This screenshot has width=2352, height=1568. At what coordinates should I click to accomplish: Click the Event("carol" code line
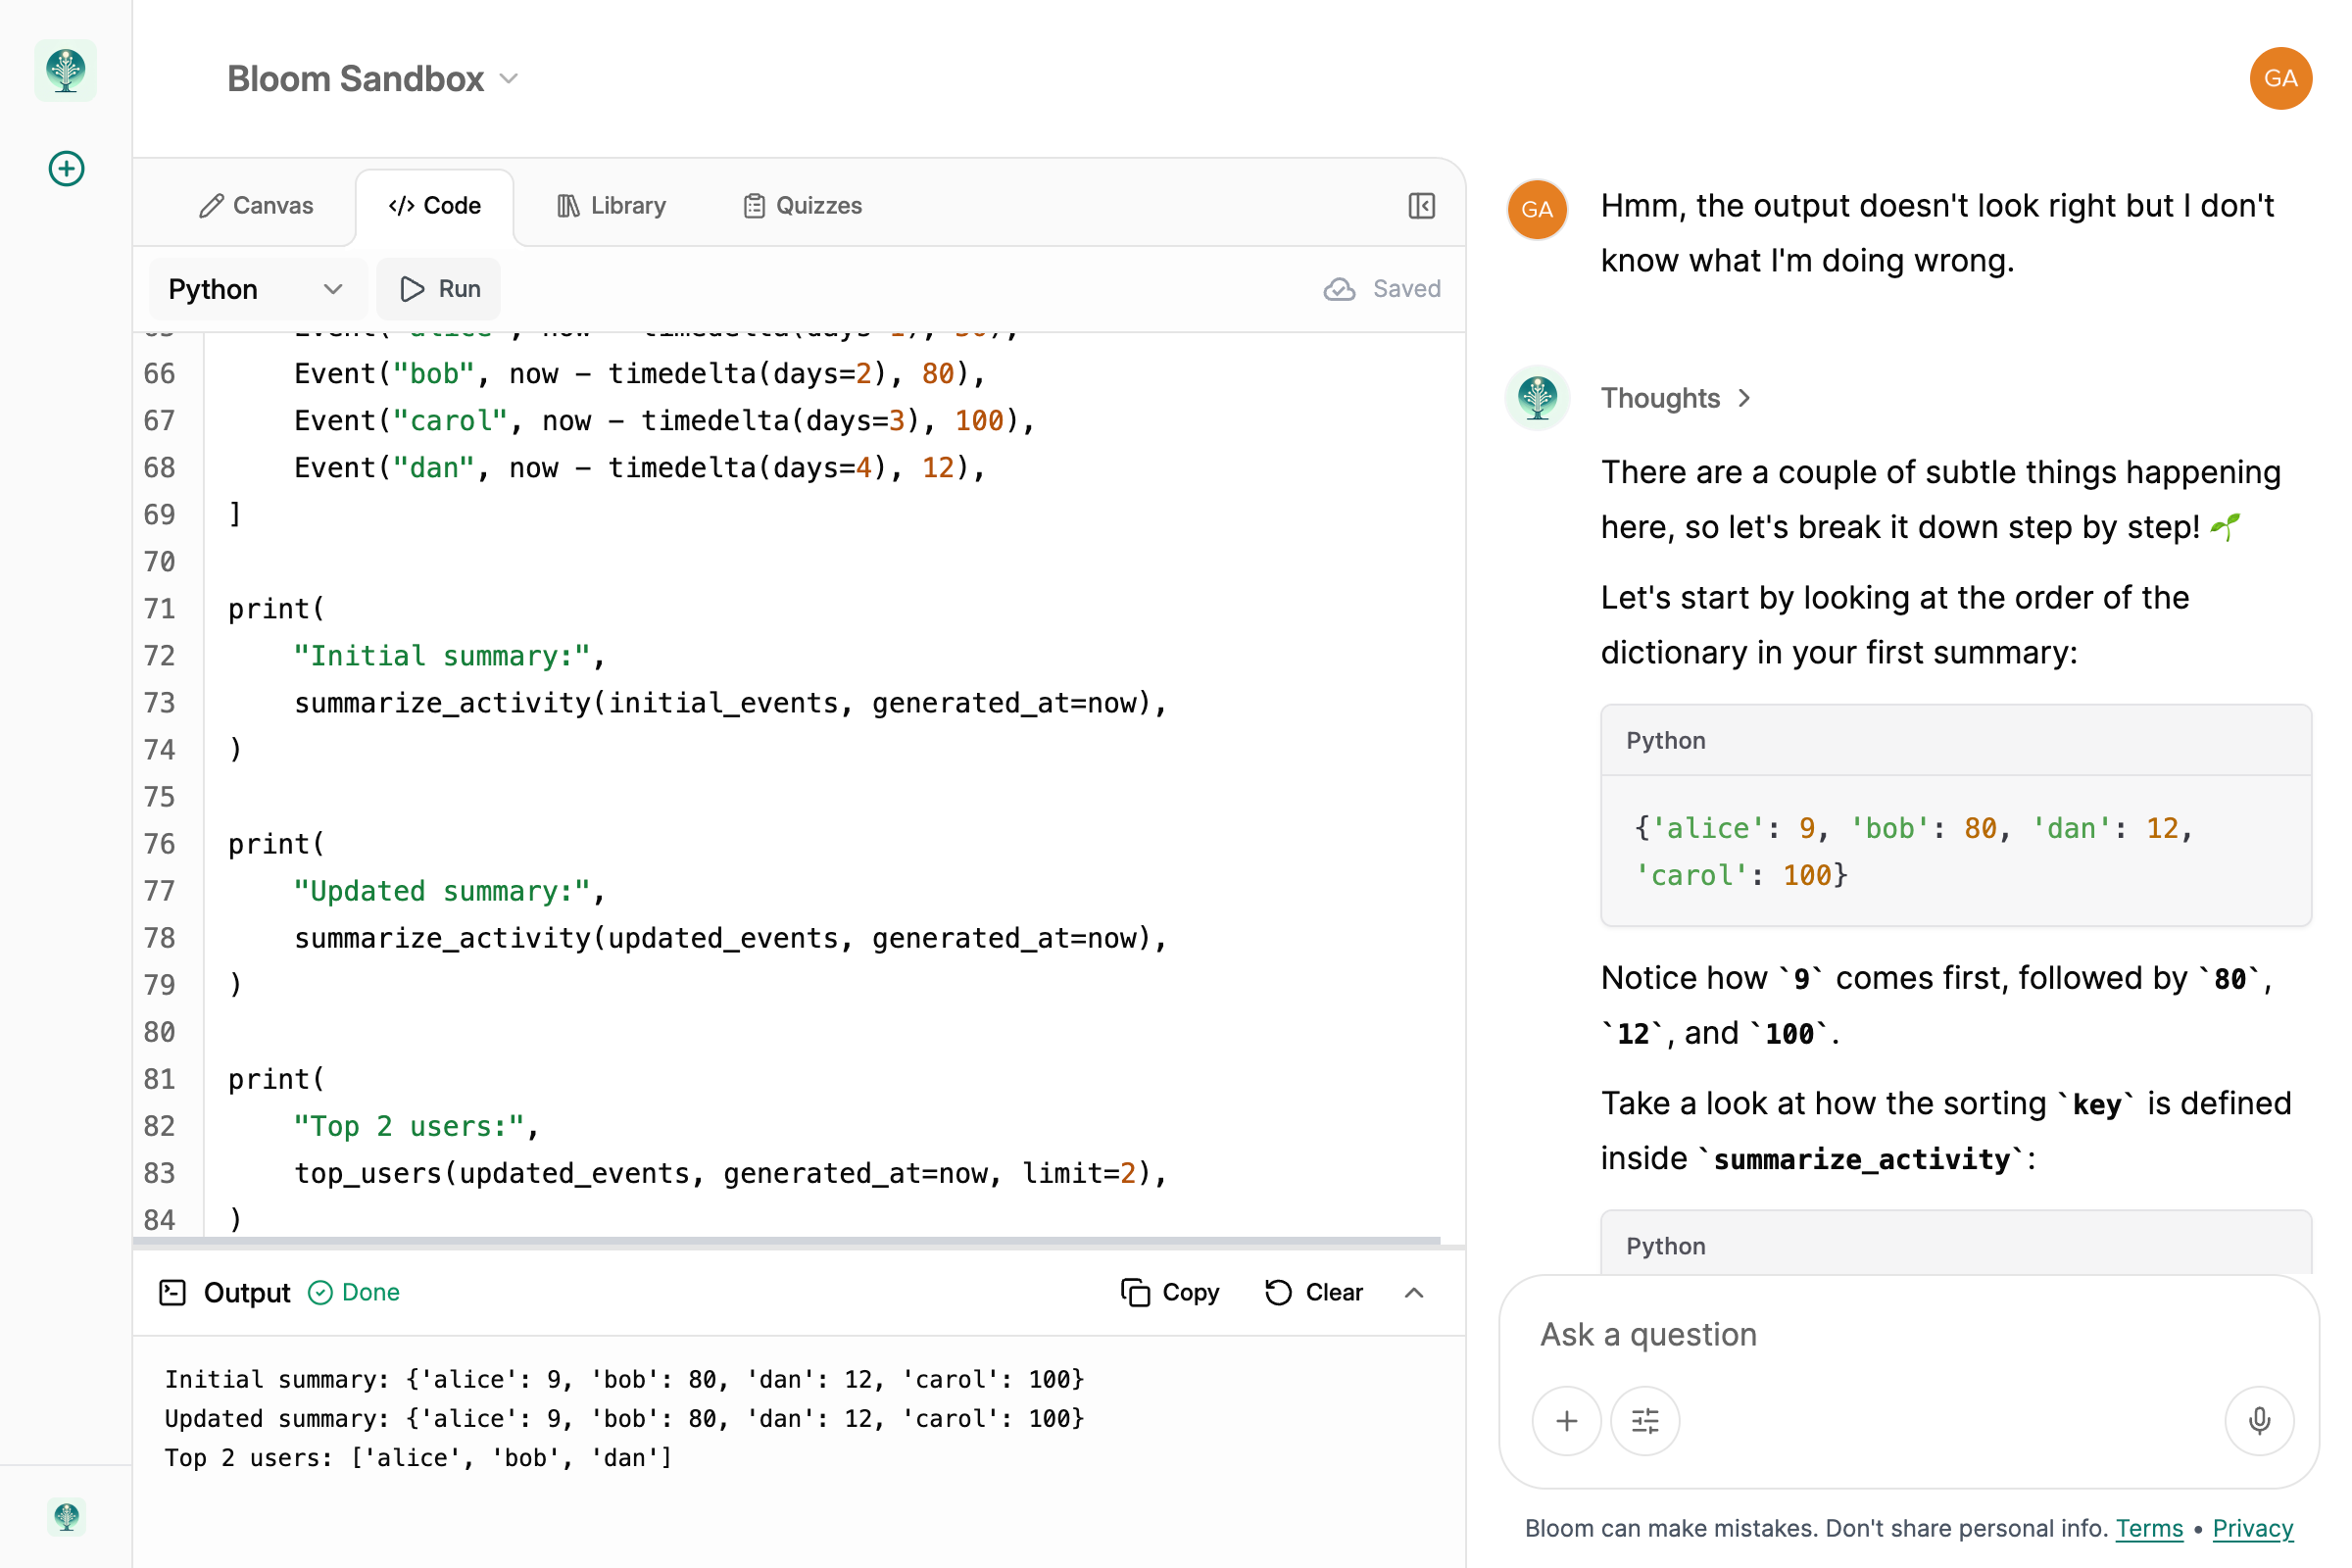(x=663, y=420)
